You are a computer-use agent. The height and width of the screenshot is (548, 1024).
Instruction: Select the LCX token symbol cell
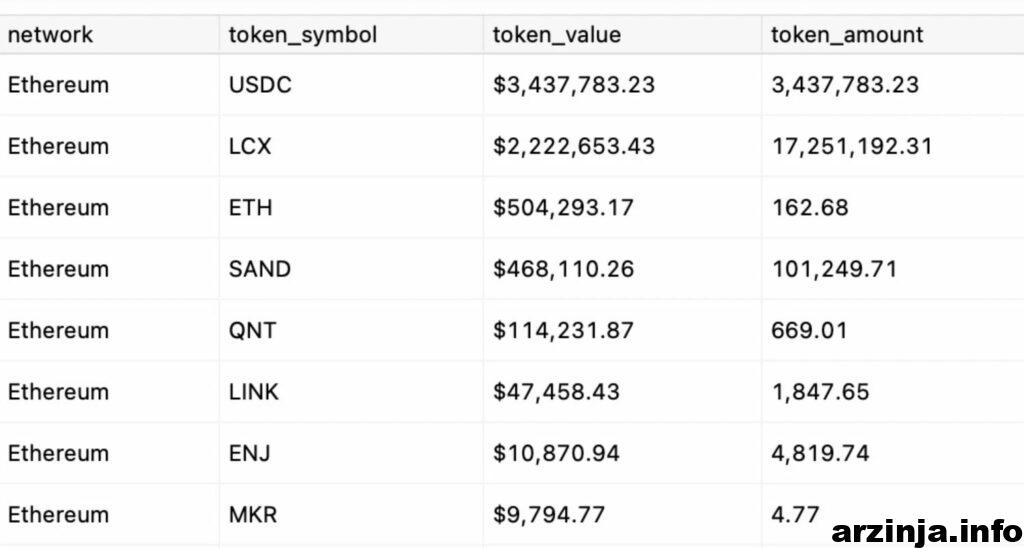(x=351, y=146)
